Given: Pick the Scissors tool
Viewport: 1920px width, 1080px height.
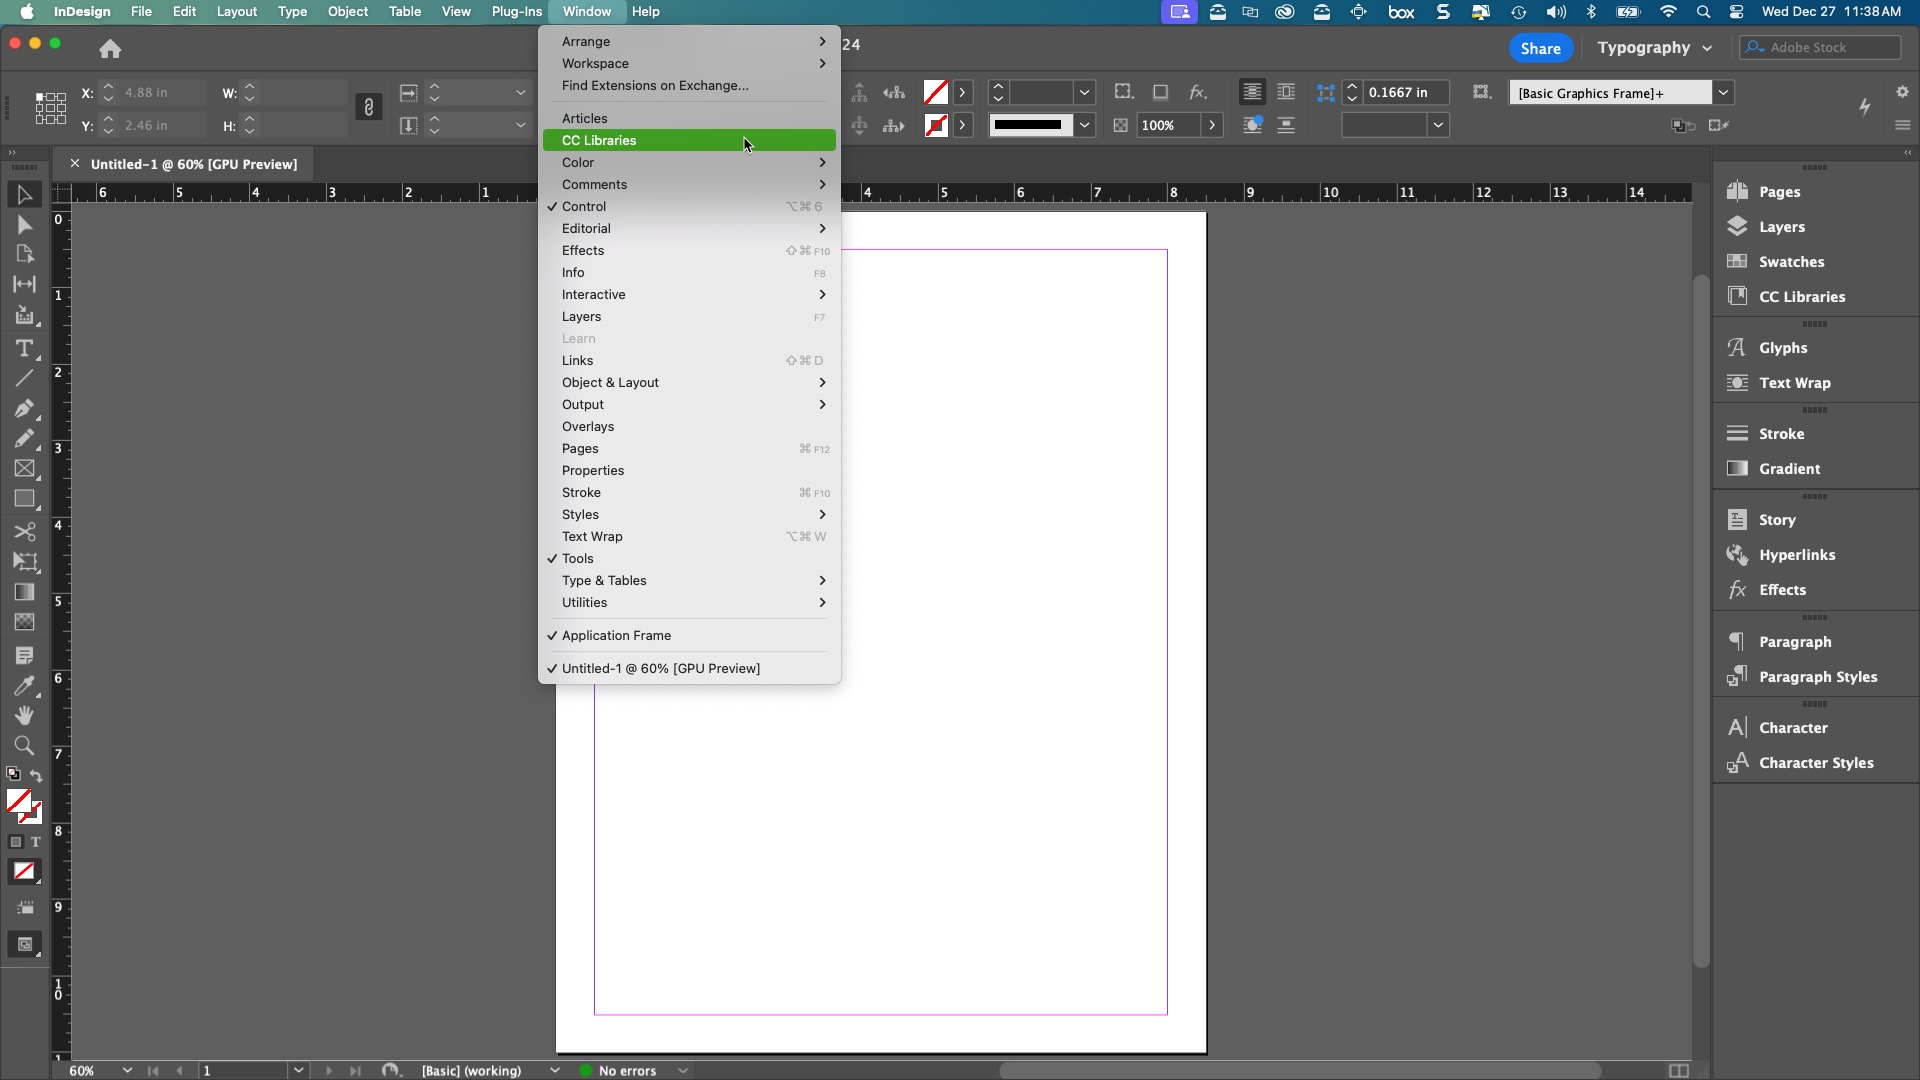Looking at the screenshot, I should pos(24,531).
